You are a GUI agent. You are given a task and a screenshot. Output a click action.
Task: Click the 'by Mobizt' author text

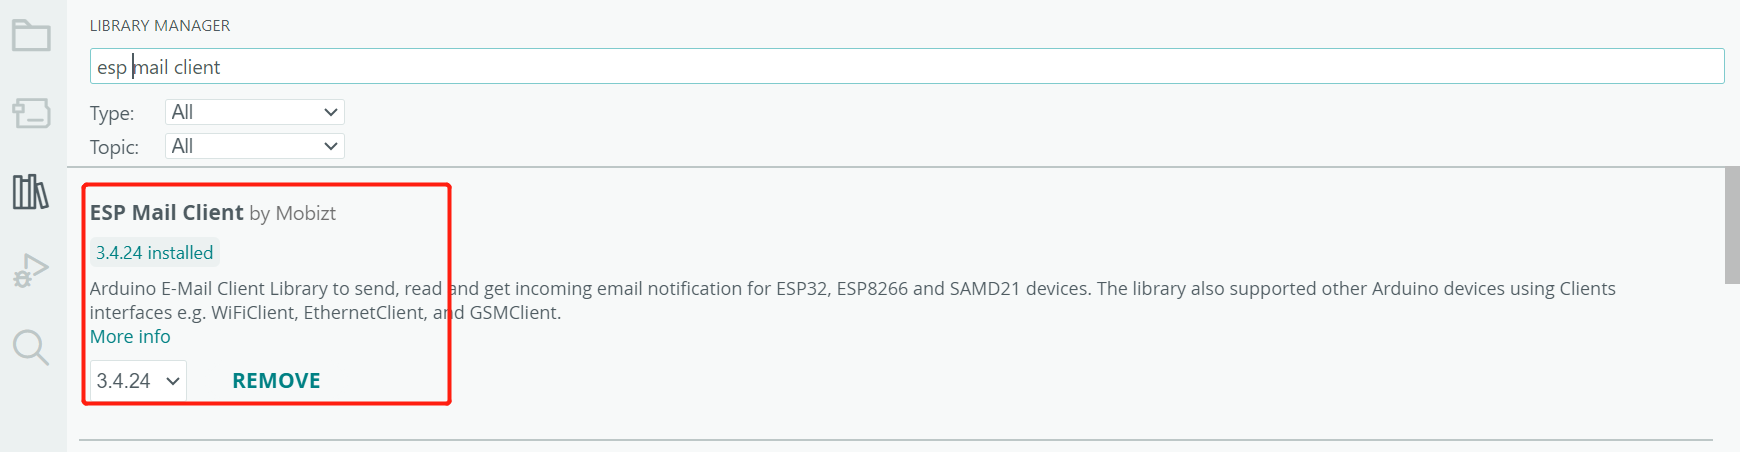coord(292,213)
